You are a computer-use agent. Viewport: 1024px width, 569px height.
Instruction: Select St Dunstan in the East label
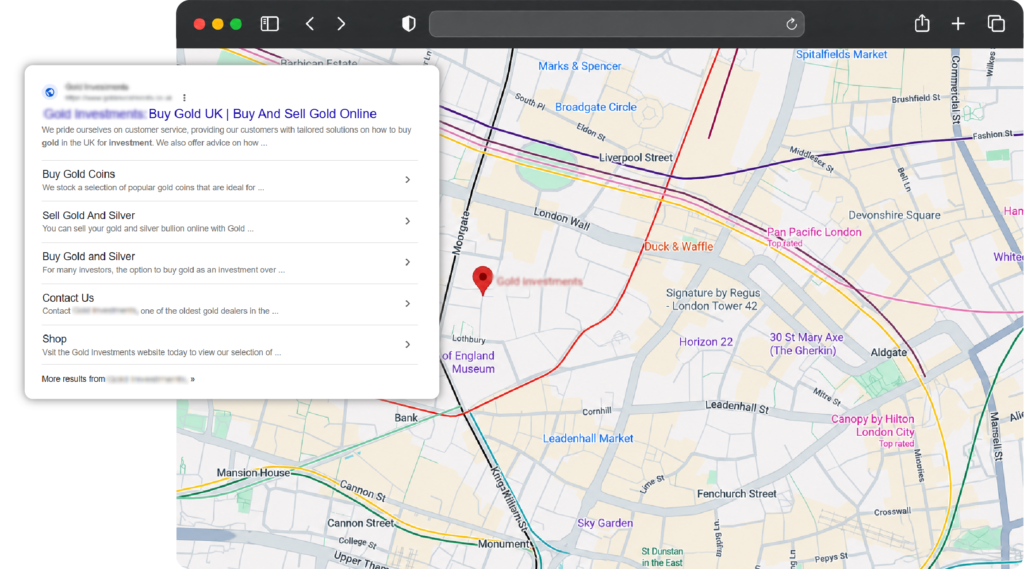(662, 557)
